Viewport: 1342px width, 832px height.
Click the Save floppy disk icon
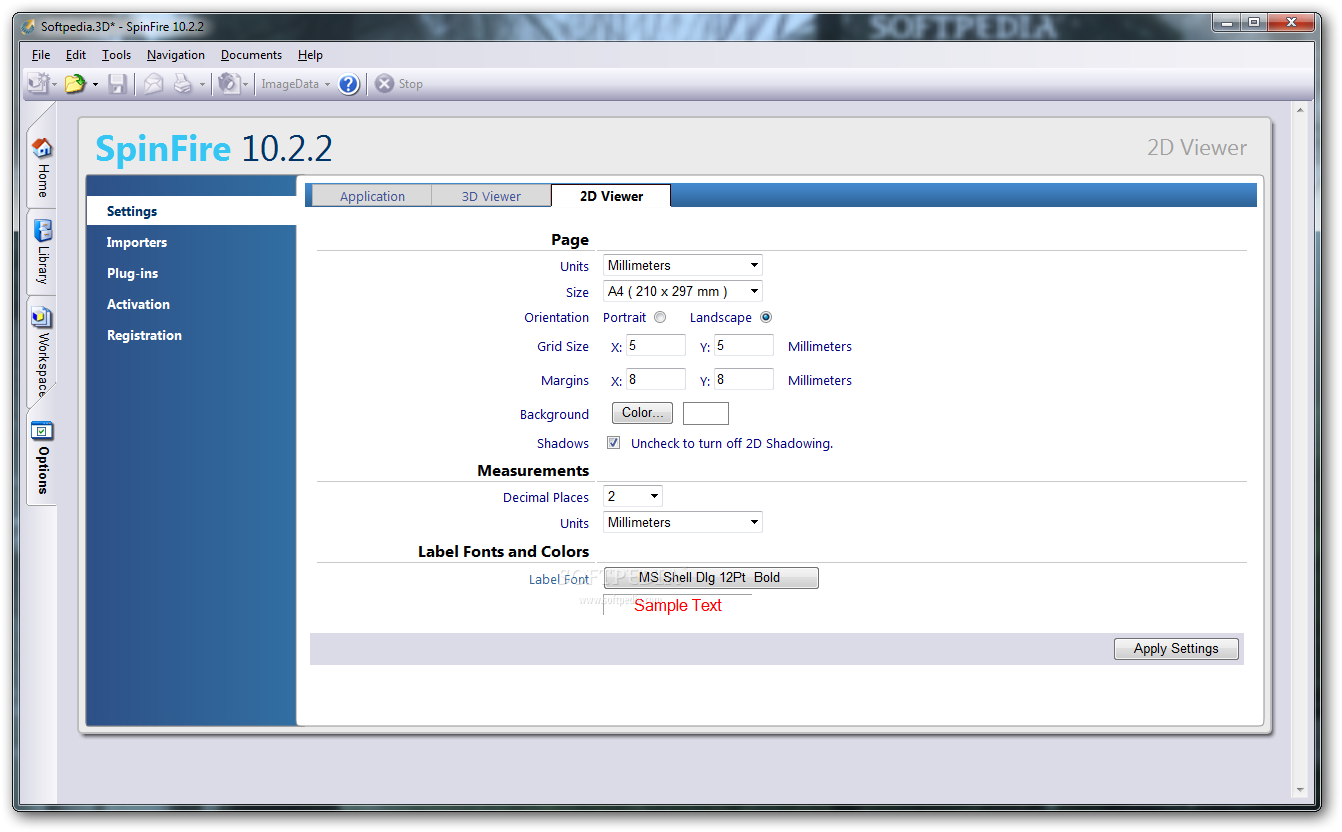117,84
